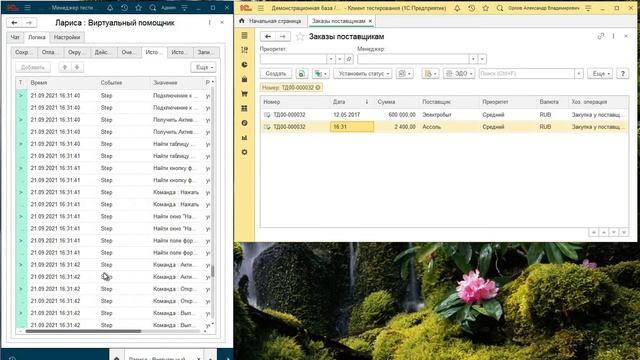Viewport: 640px width, 360px height.
Task: Open main menu in Менеджер тестирования window
Action: coord(27,7)
